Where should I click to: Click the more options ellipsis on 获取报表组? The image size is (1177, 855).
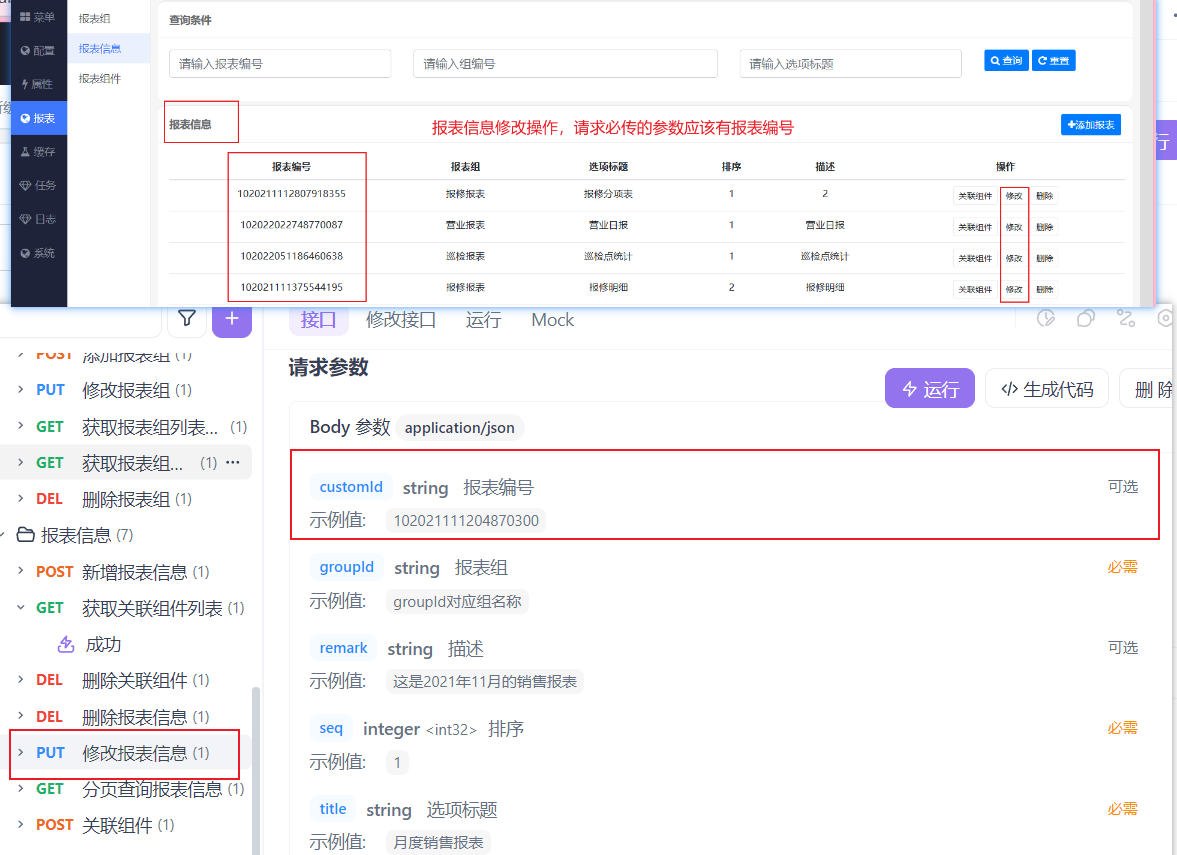[233, 462]
